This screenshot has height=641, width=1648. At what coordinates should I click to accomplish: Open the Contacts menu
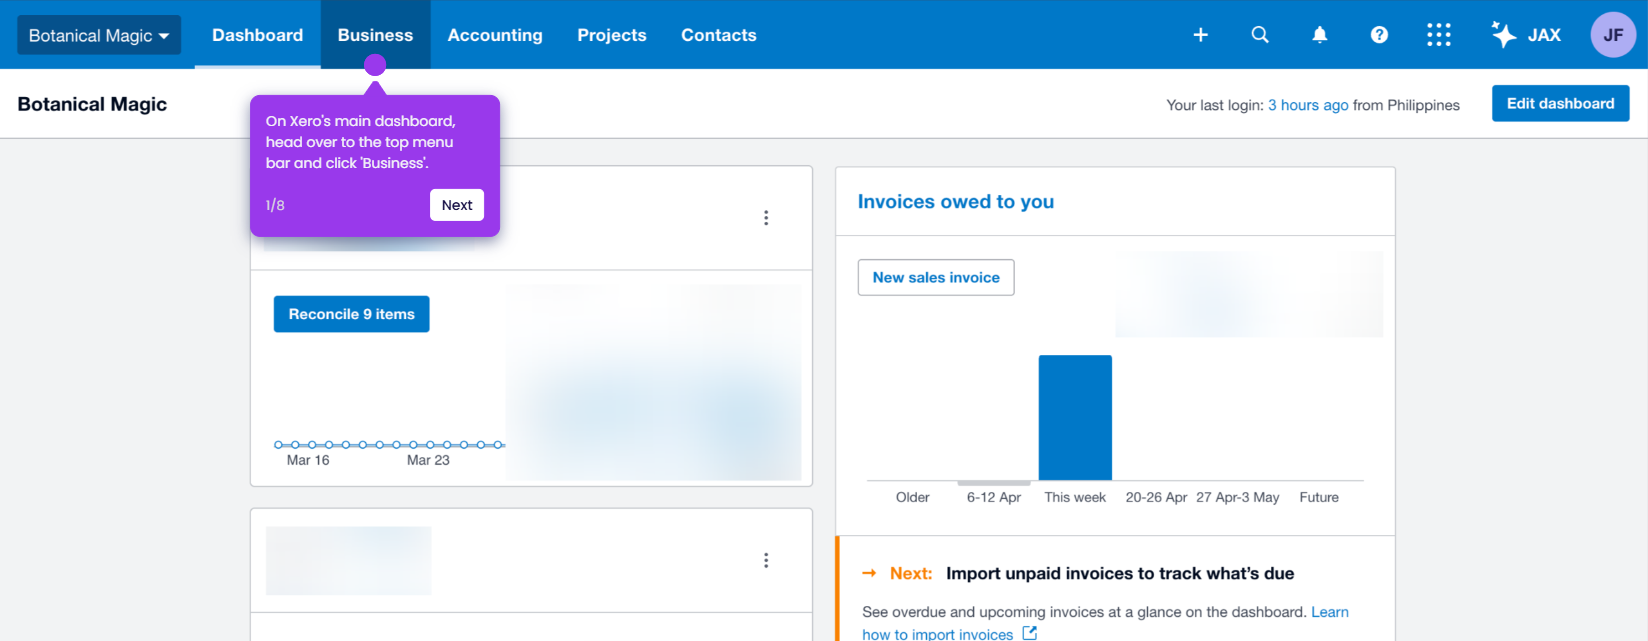[x=719, y=35]
